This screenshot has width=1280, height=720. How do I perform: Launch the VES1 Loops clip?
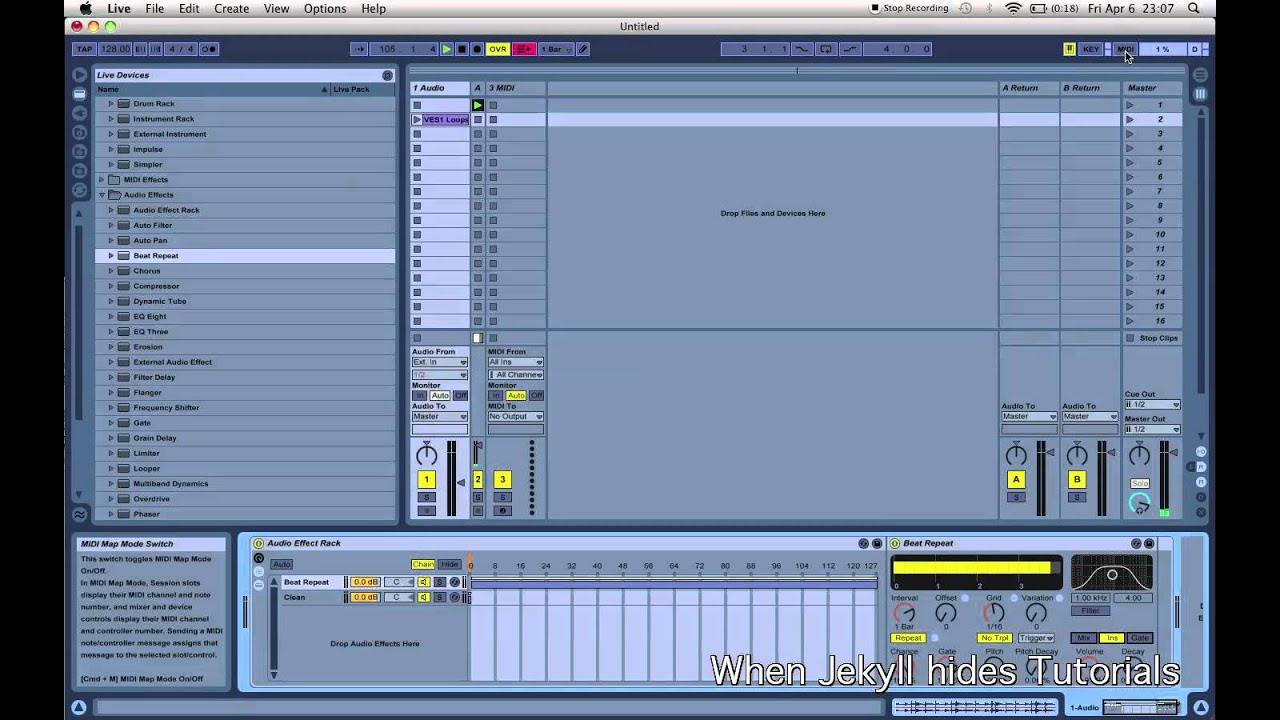(417, 120)
